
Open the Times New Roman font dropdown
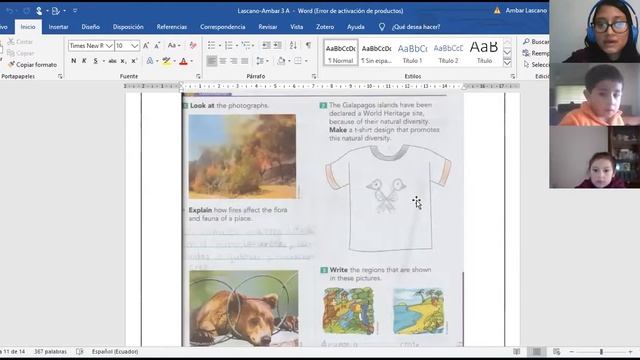coord(109,46)
